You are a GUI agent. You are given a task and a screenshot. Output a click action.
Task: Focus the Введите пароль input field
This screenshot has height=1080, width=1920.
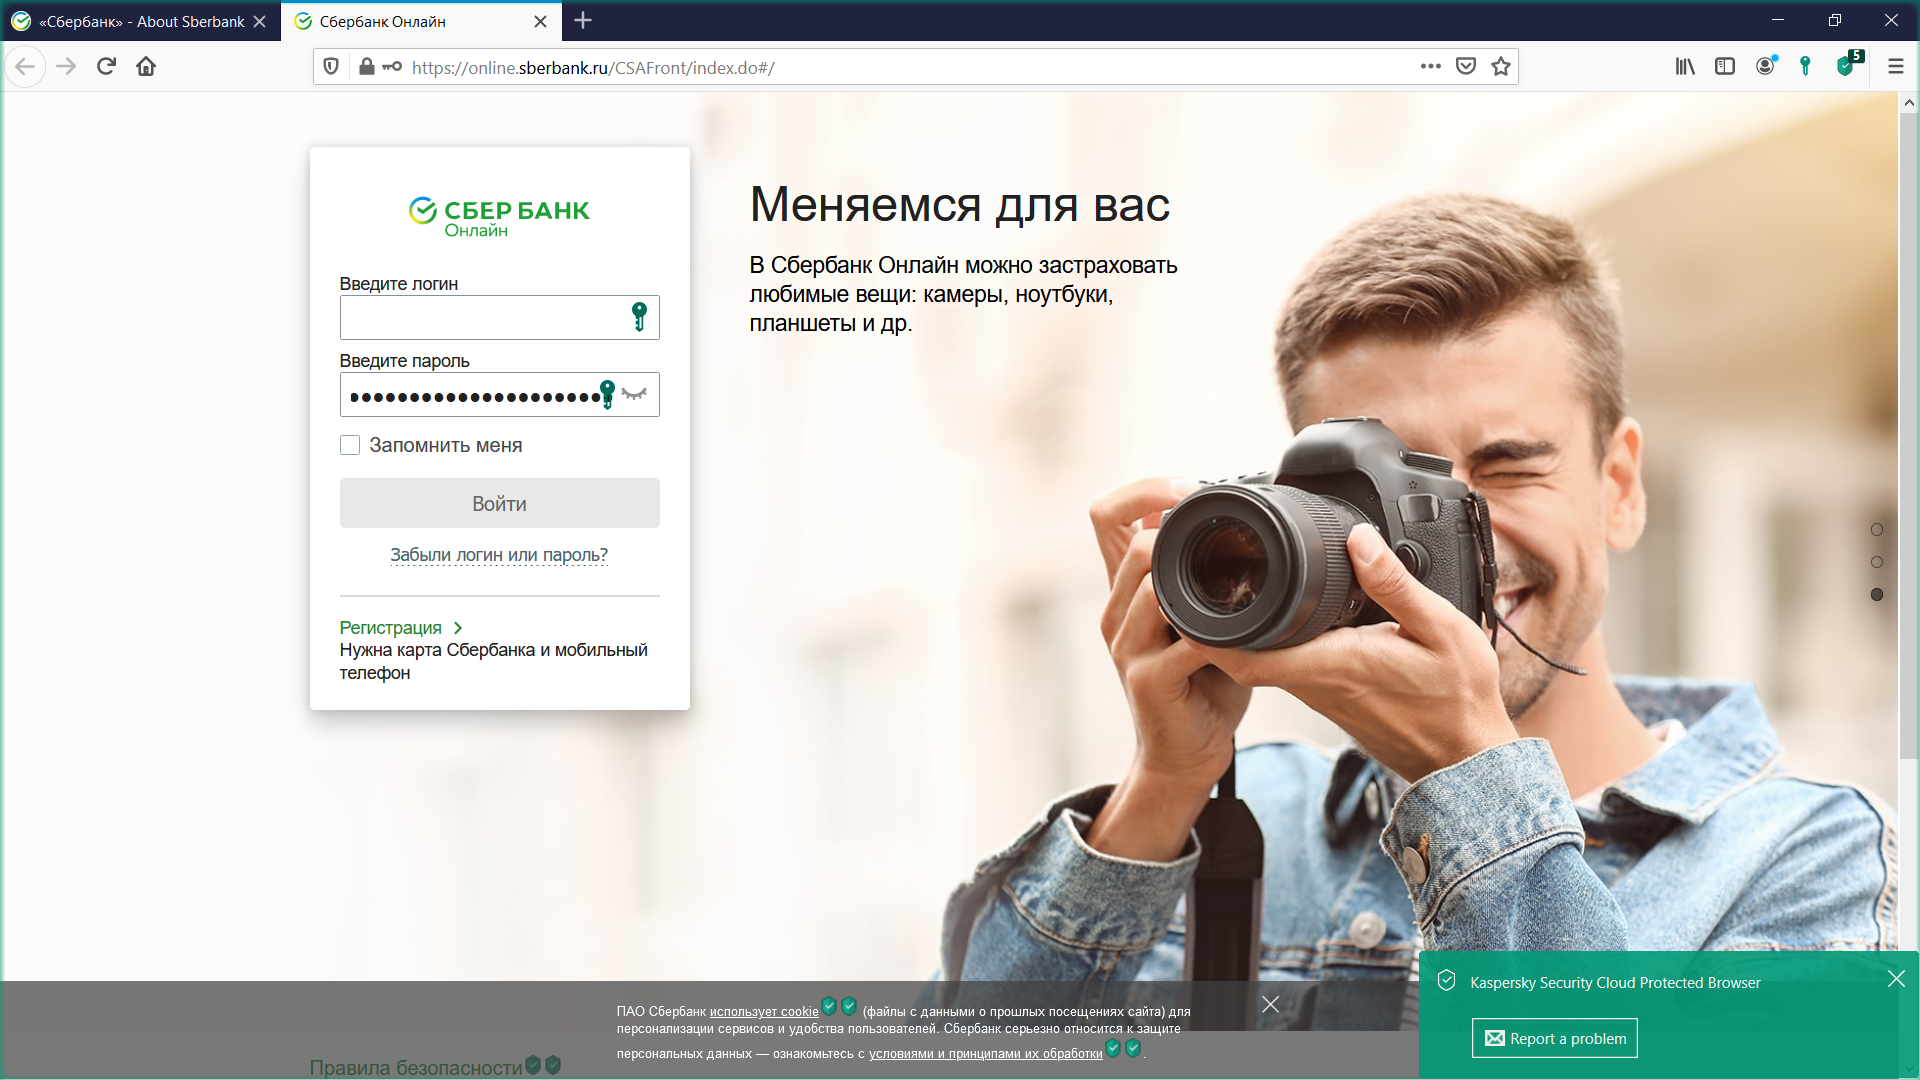[500, 394]
